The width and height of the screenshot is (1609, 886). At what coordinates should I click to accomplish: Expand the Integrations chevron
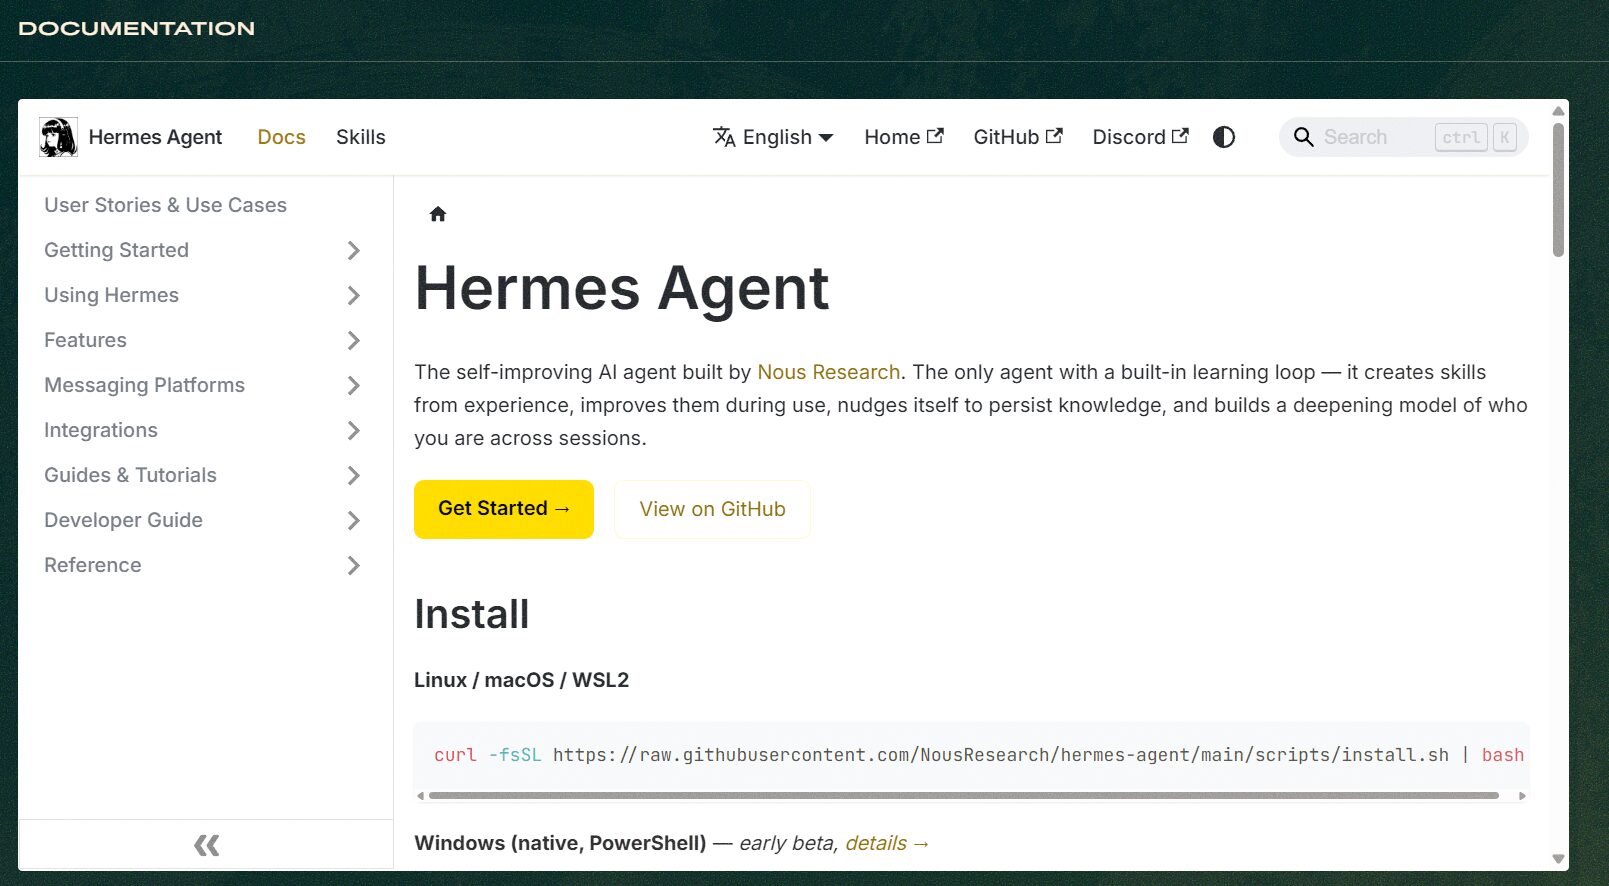353,430
